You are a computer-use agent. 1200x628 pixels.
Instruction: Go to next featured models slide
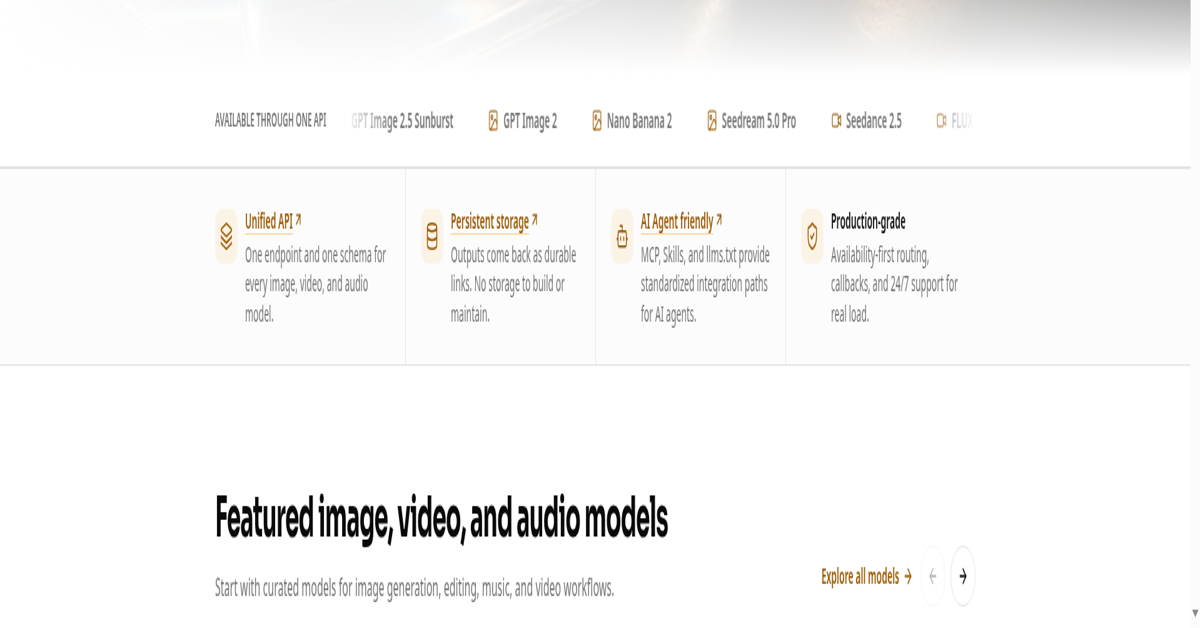[963, 576]
